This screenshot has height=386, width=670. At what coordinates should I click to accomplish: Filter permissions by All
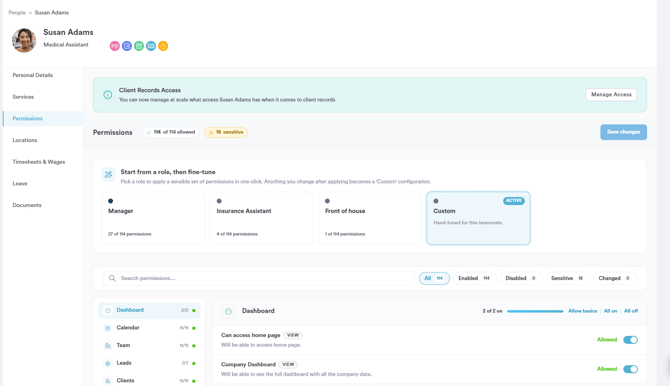[x=434, y=278]
